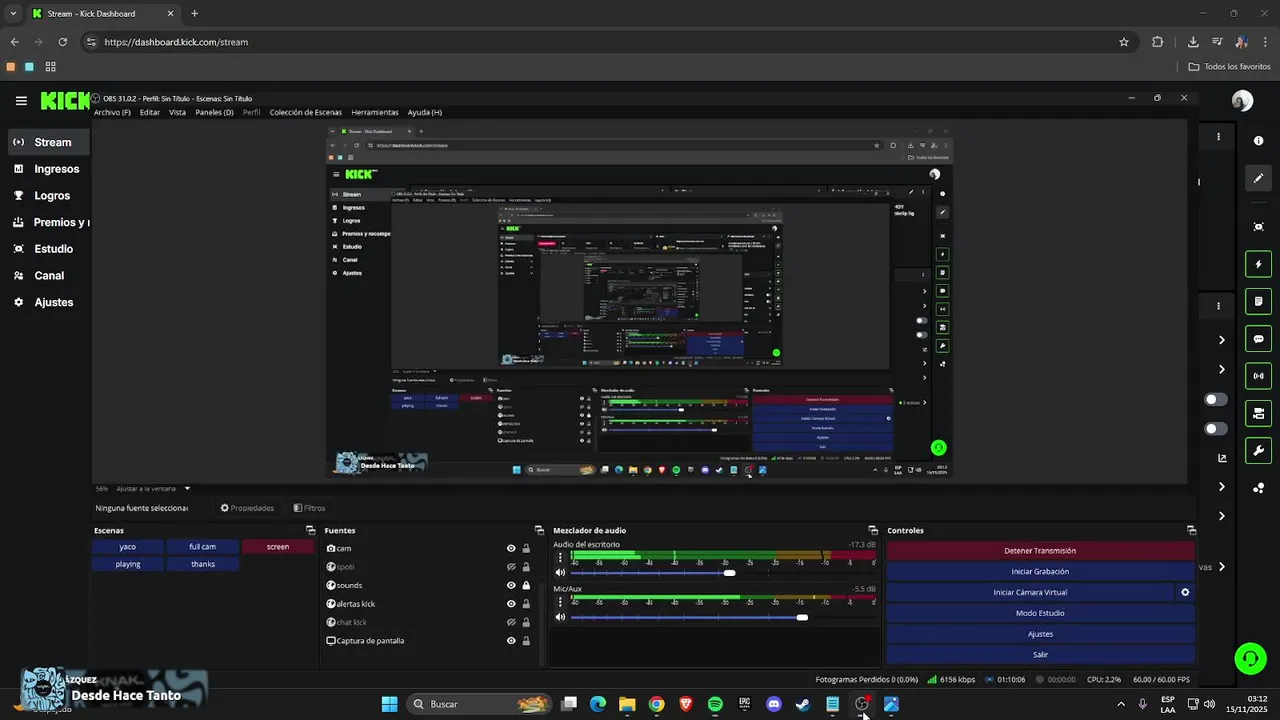Click the three-dots cluster icon in Kick sidebar
This screenshot has width=1280, height=720.
[1258, 488]
